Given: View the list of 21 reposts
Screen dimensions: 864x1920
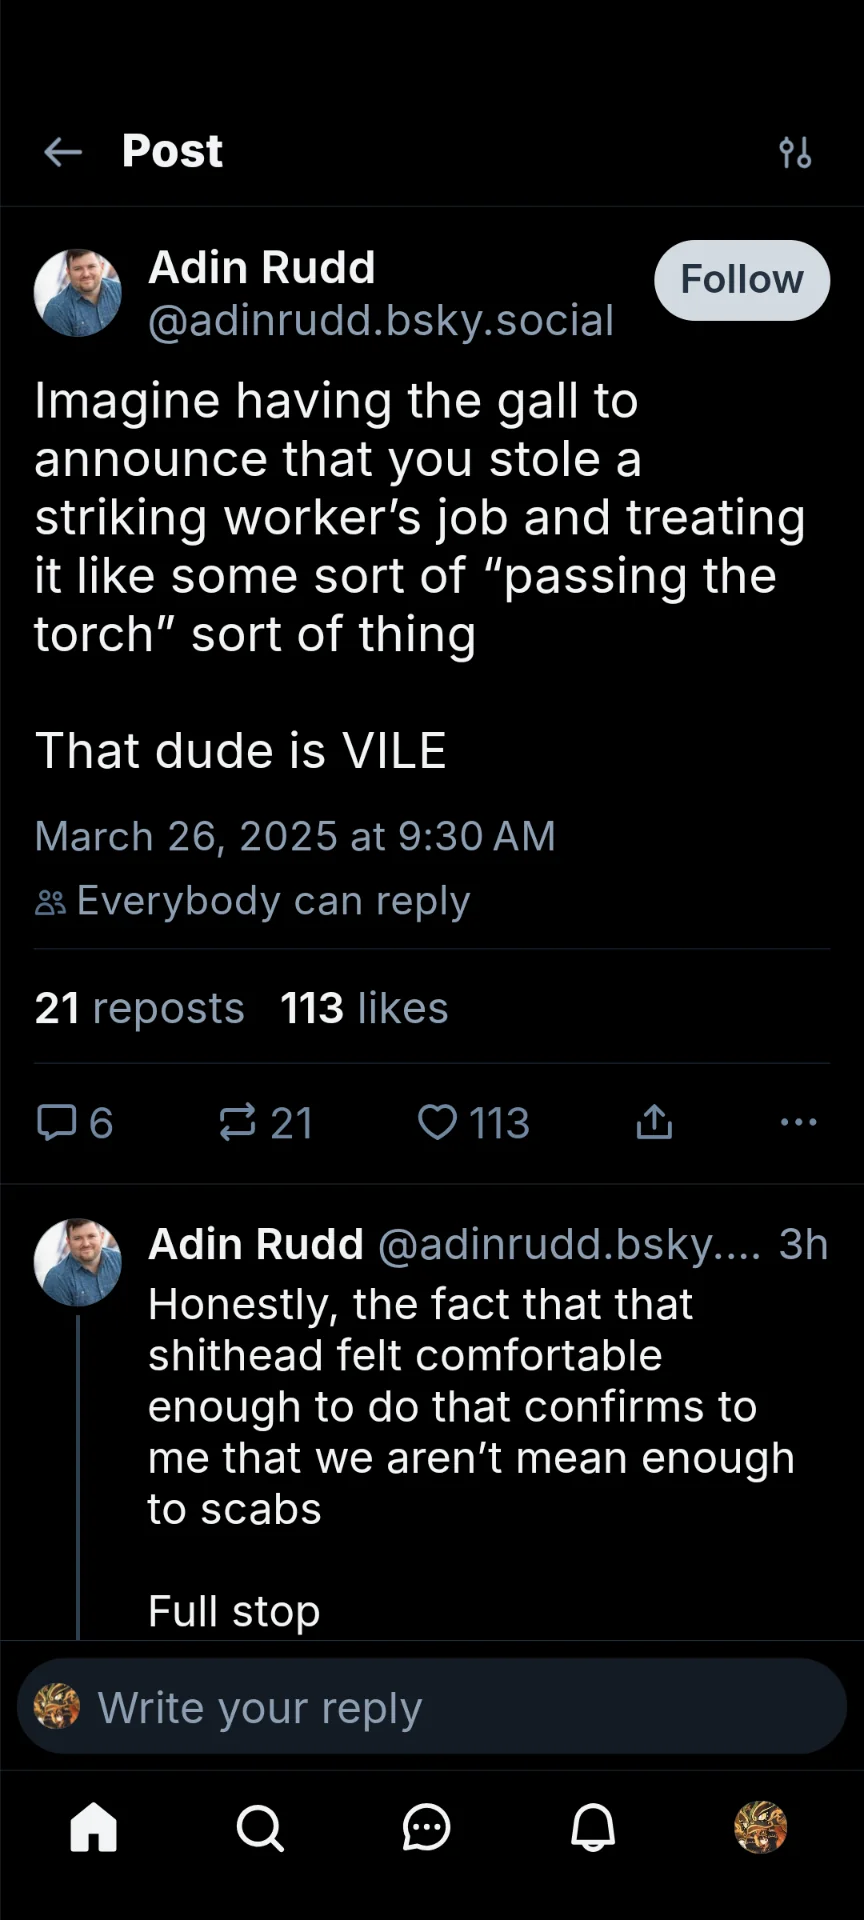Looking at the screenshot, I should tap(140, 1008).
